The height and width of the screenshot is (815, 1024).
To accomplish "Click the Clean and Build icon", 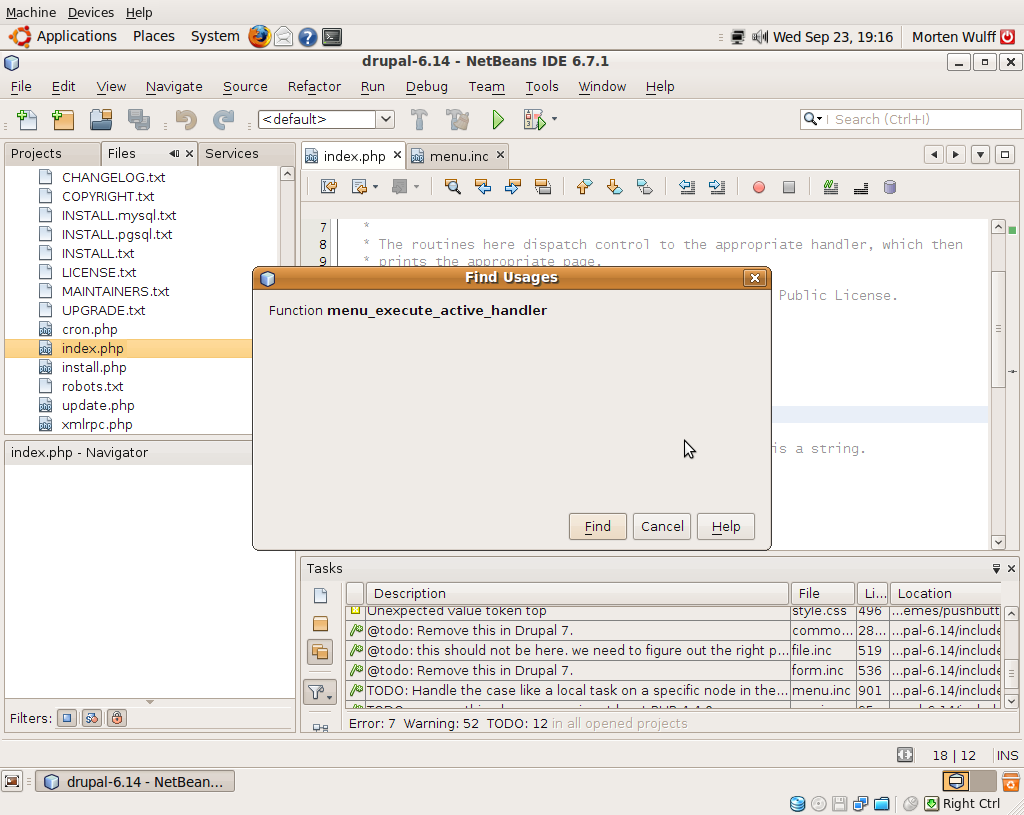I will click(457, 120).
